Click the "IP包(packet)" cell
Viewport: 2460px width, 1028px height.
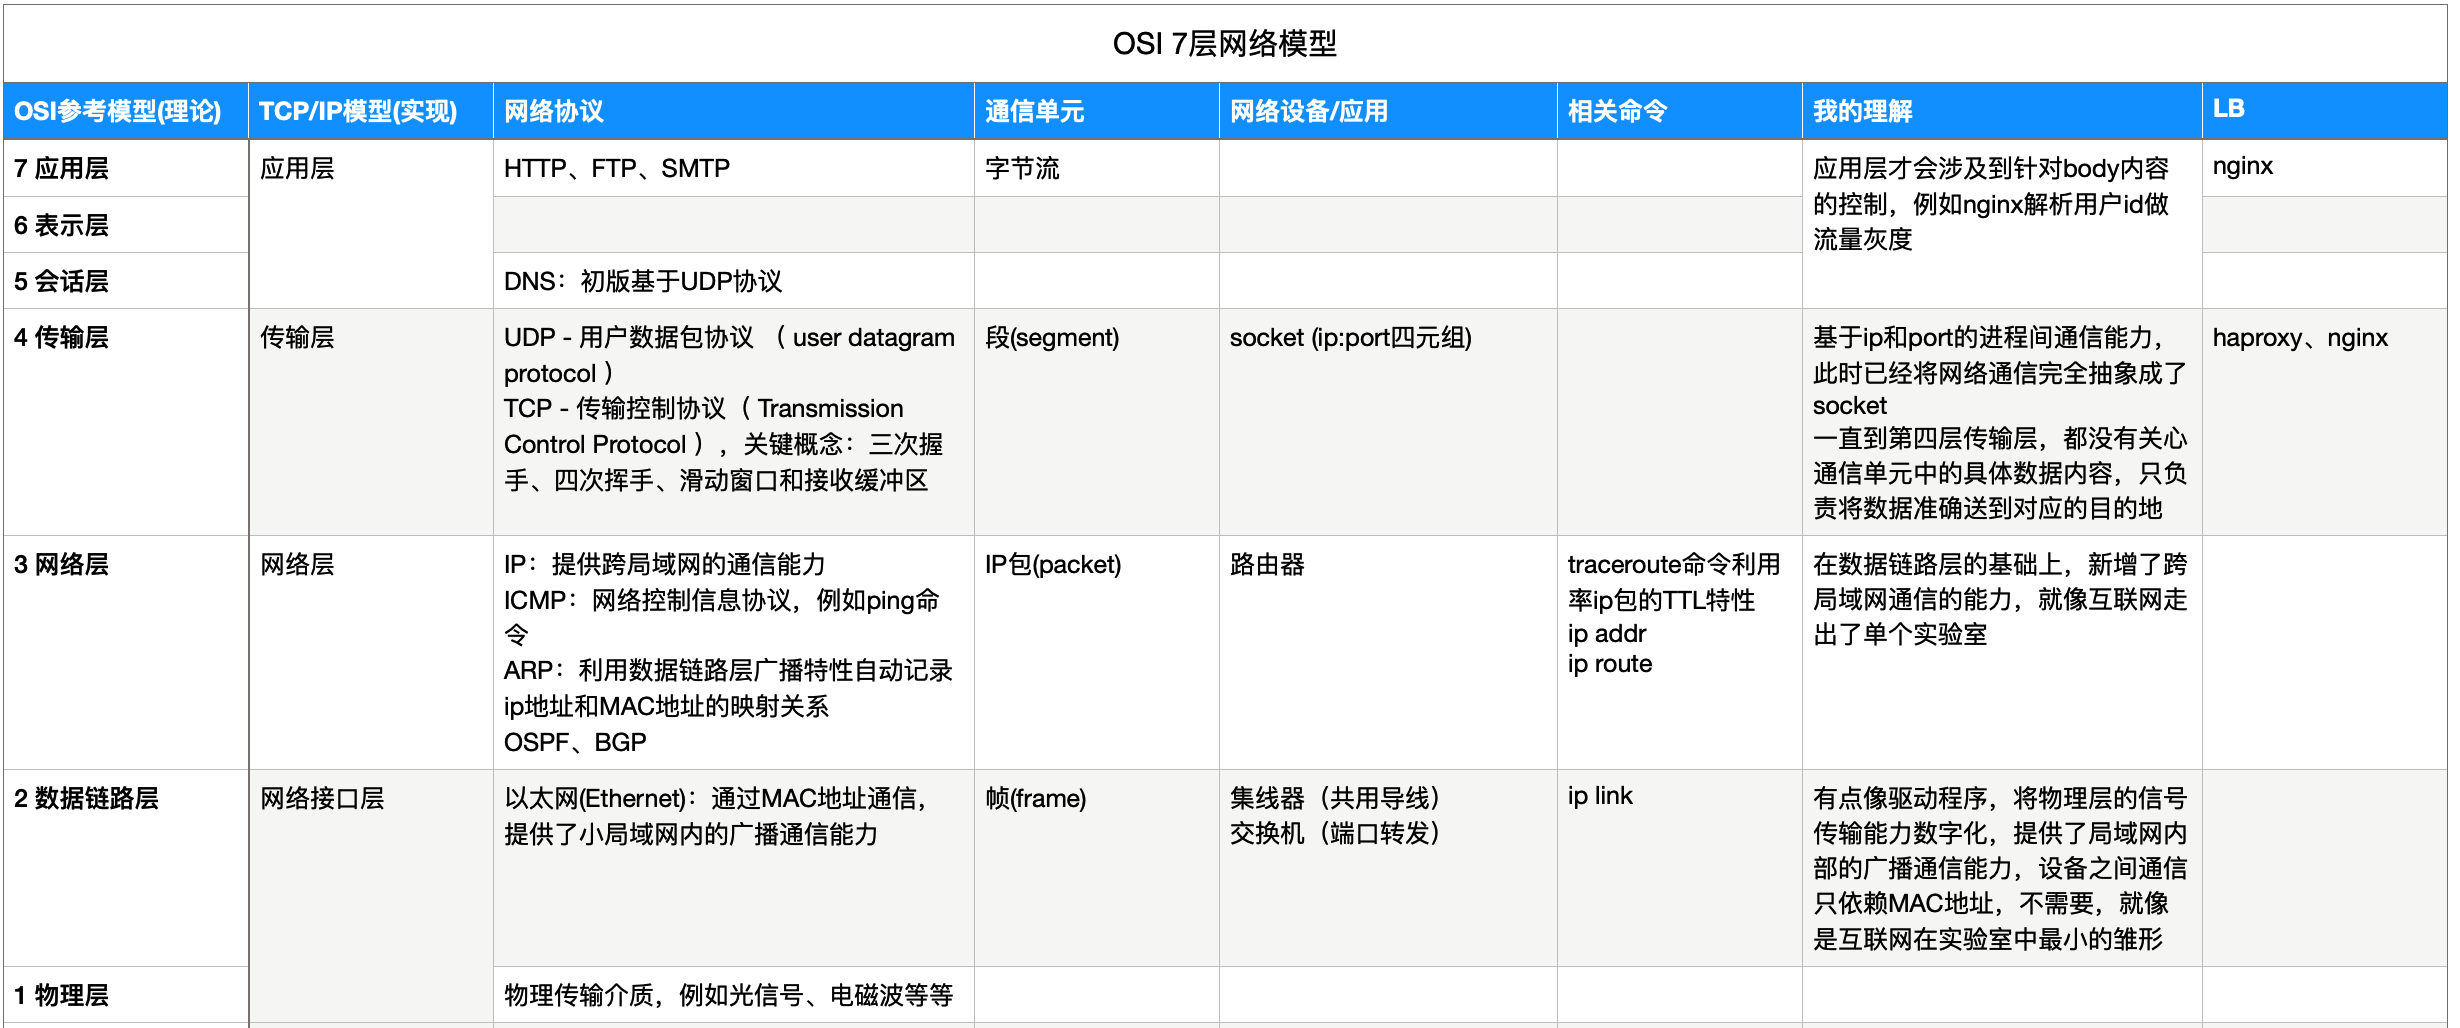pos(1053,565)
